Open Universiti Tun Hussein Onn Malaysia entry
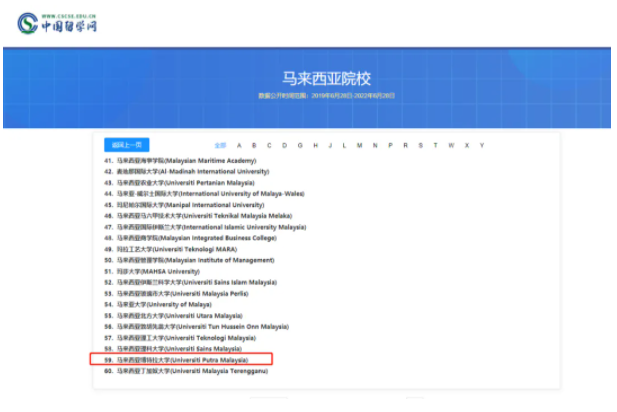 [x=197, y=327]
